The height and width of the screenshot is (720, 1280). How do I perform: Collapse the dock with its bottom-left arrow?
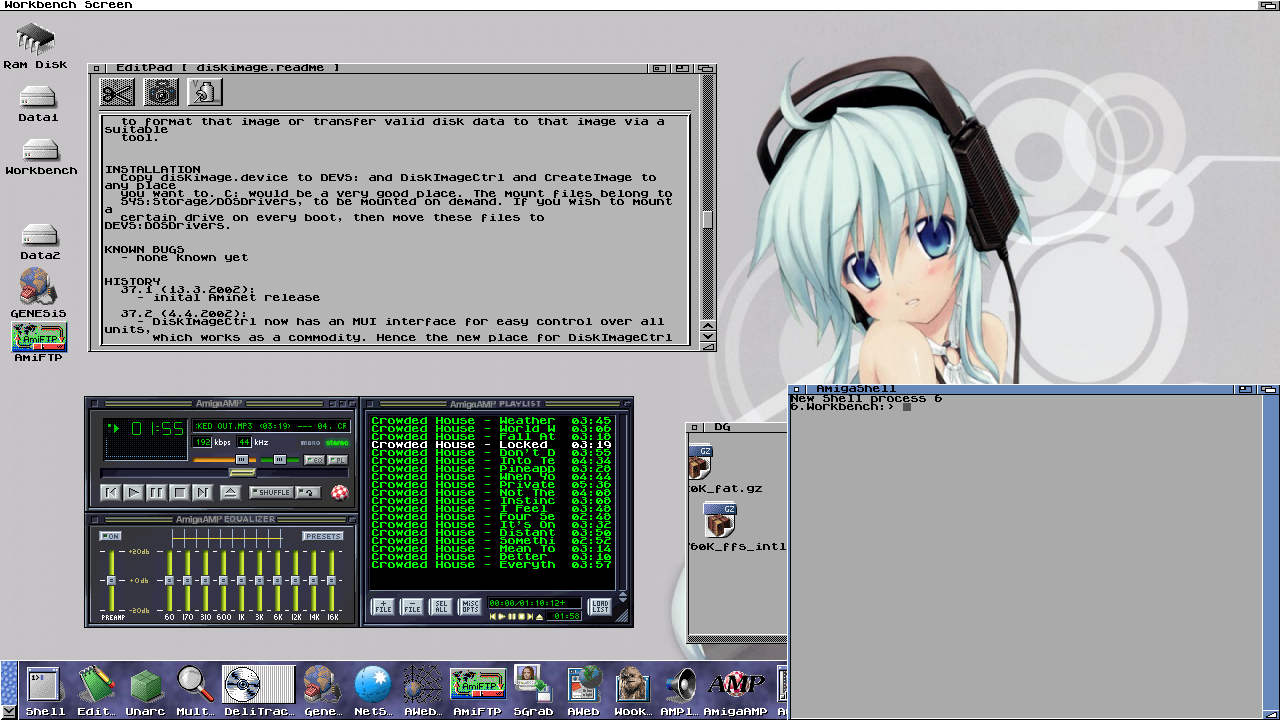point(9,711)
